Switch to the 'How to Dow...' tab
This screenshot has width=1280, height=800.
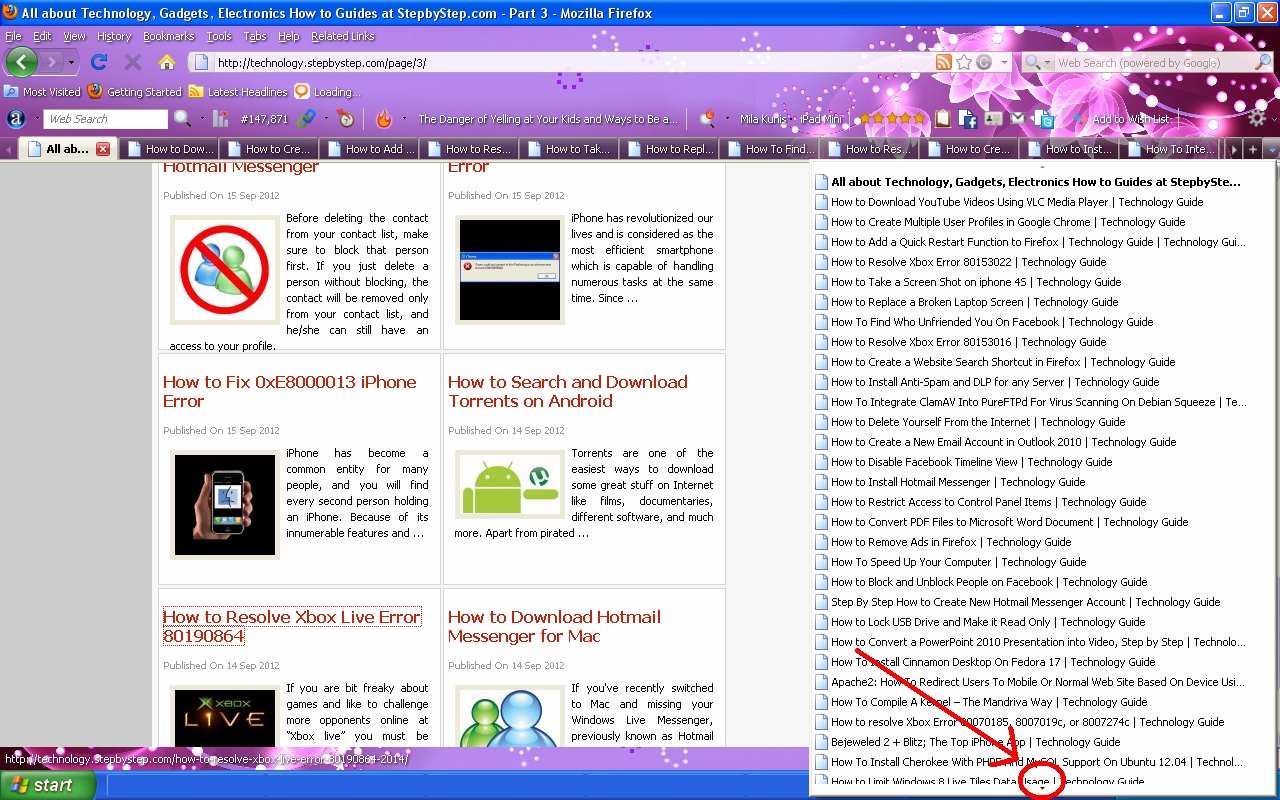tap(169, 149)
